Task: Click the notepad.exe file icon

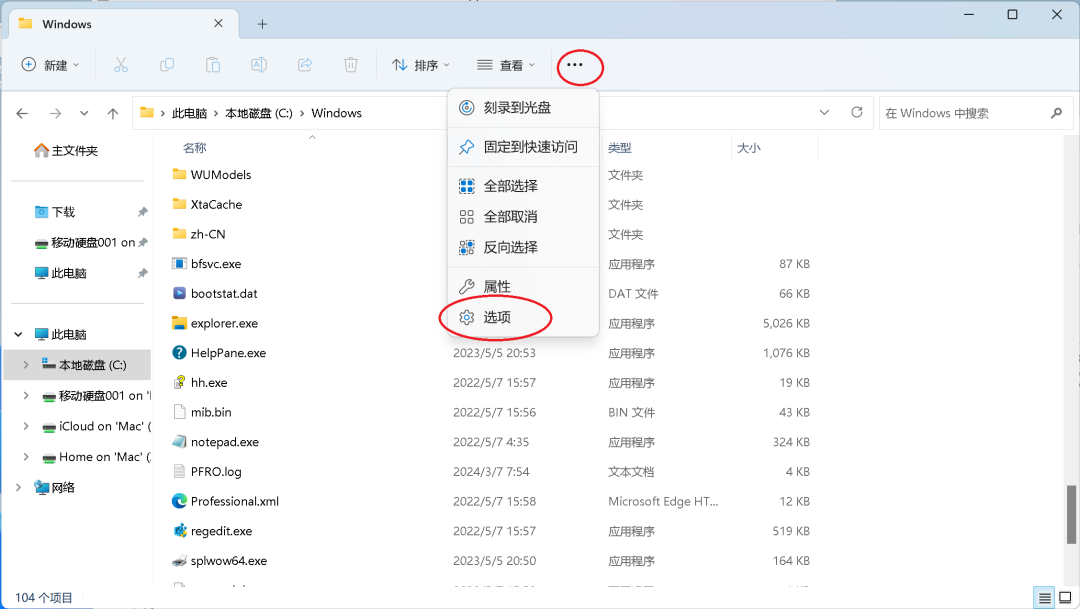Action: click(x=179, y=442)
